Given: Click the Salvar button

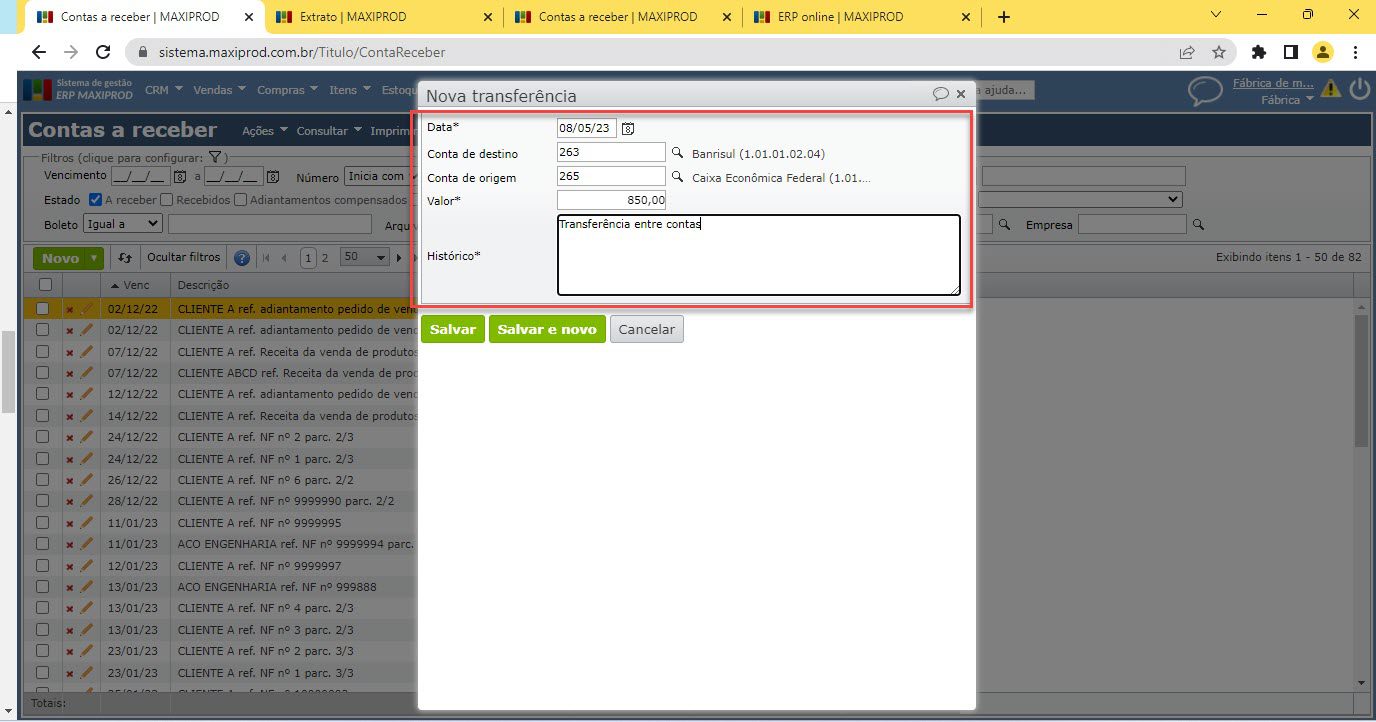Looking at the screenshot, I should pyautogui.click(x=453, y=329).
